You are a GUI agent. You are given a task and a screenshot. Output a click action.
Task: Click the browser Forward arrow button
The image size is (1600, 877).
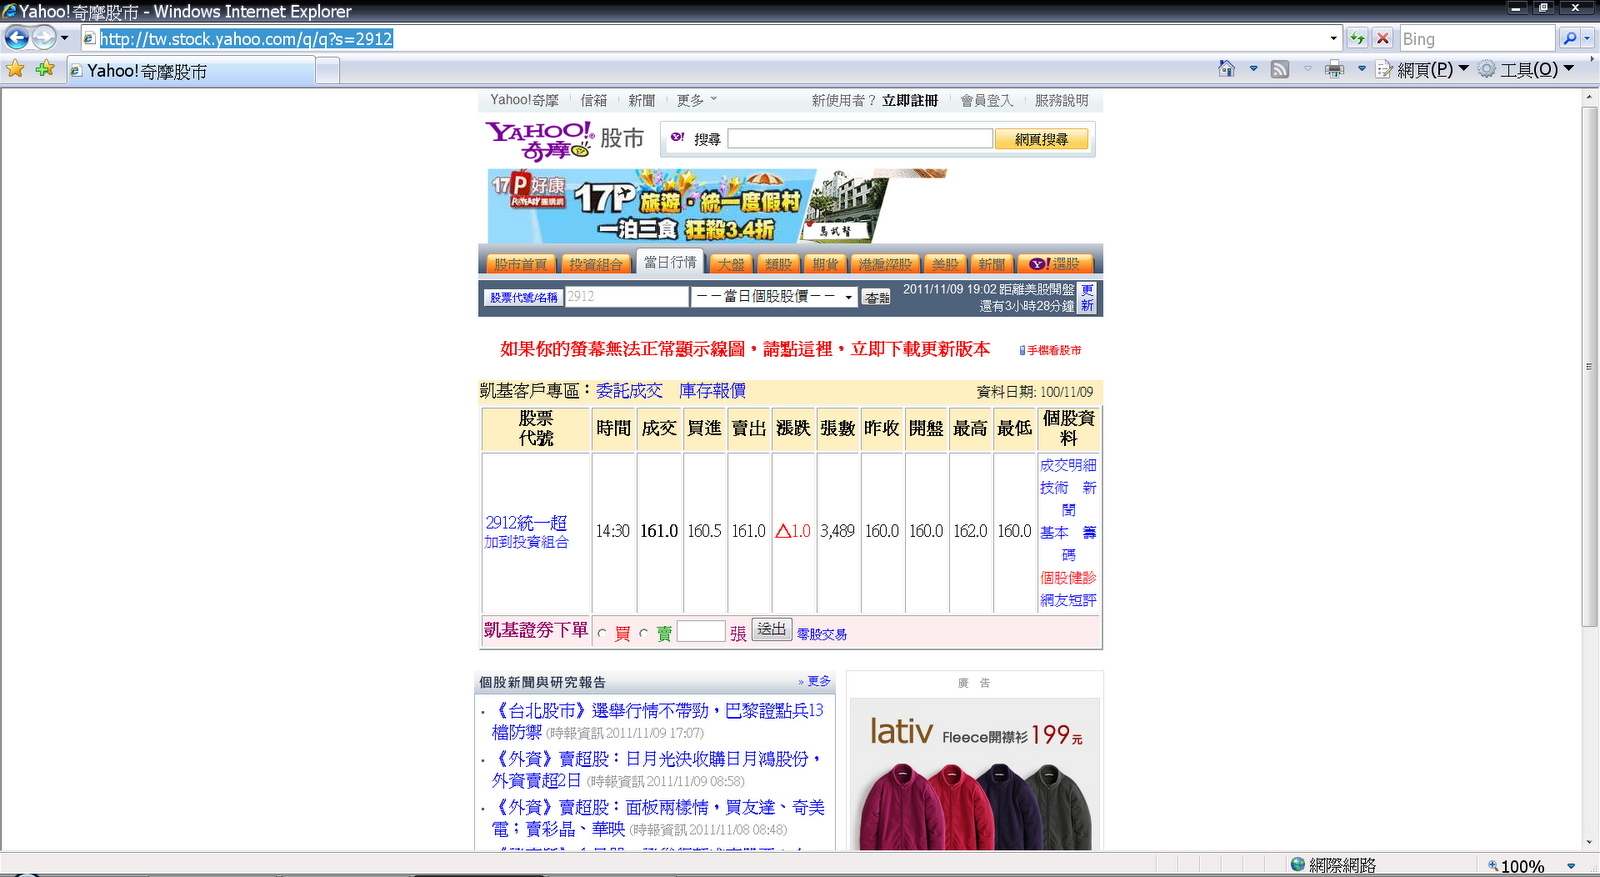[x=44, y=39]
